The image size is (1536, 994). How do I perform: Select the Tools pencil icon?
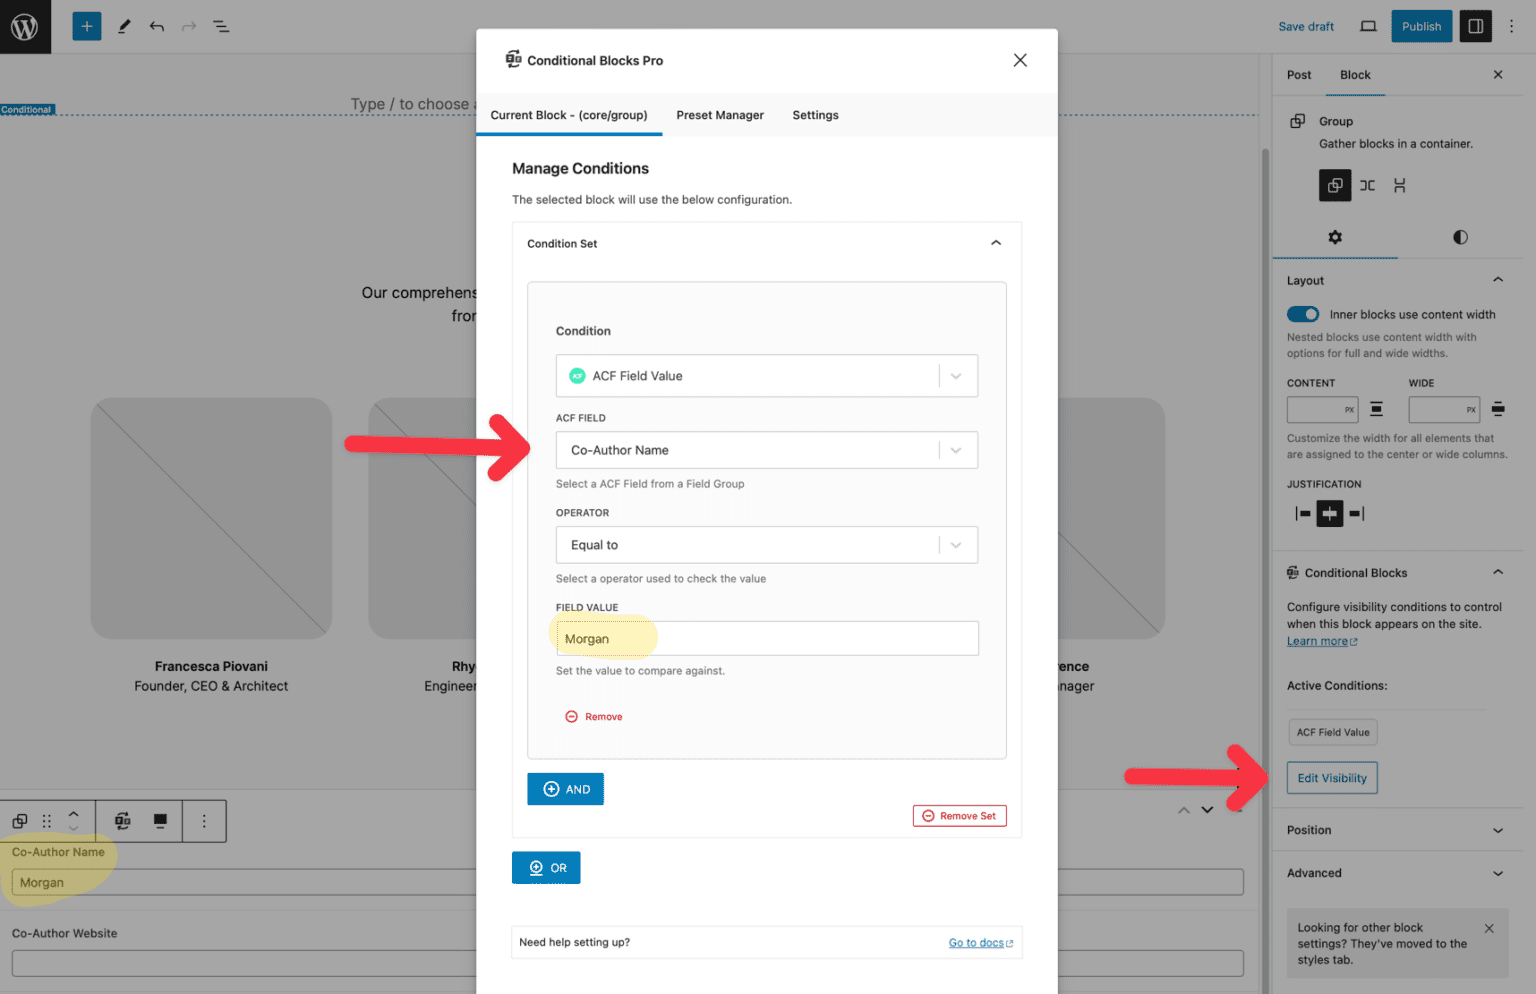pos(124,26)
